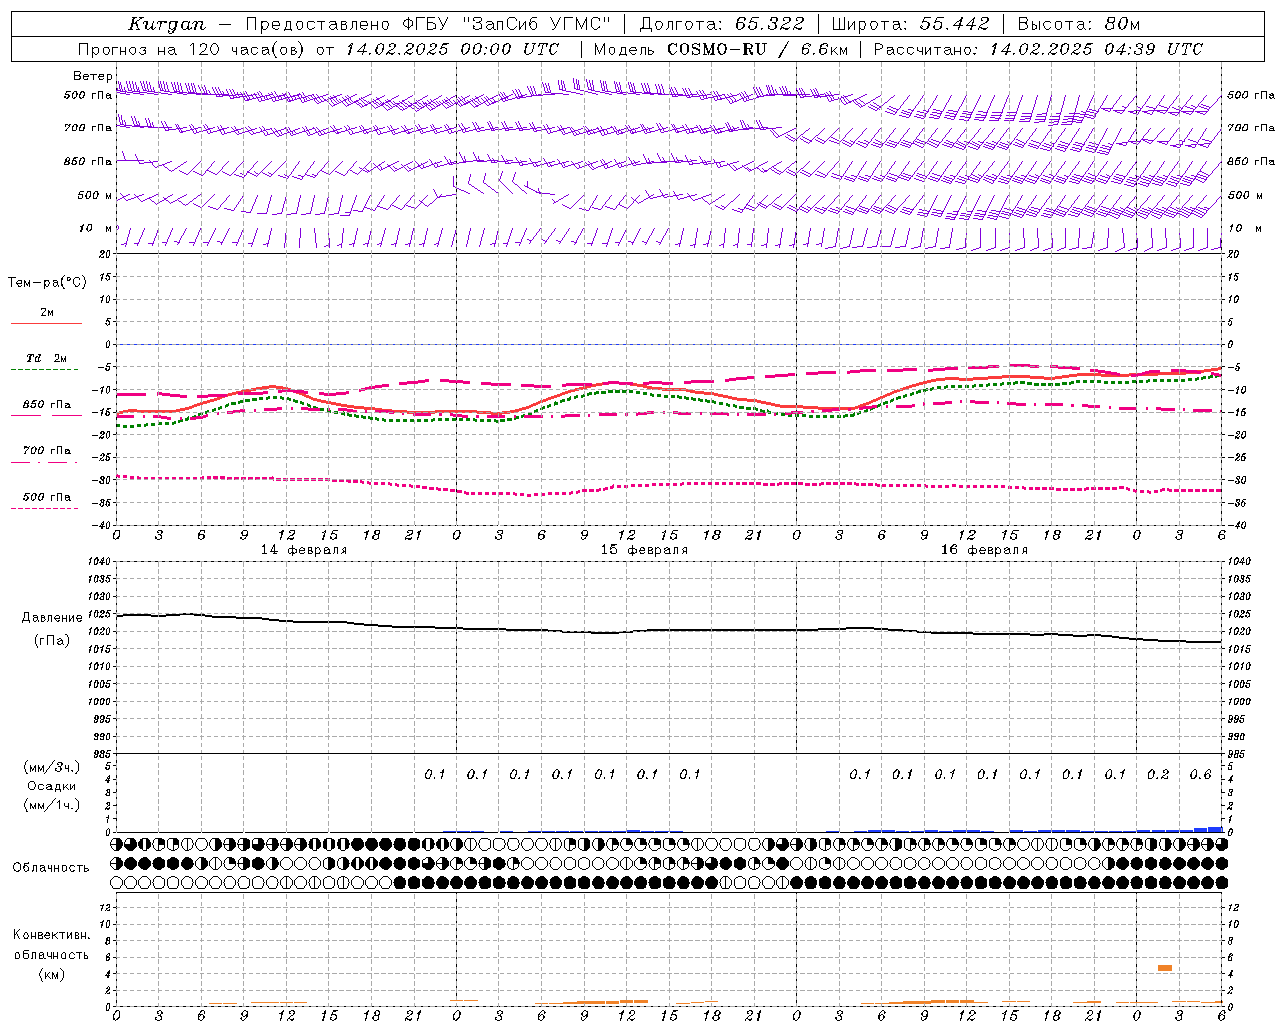Click the last cloud circle in the bottom cloudiness row
The image size is (1280, 1024).
tap(1221, 882)
